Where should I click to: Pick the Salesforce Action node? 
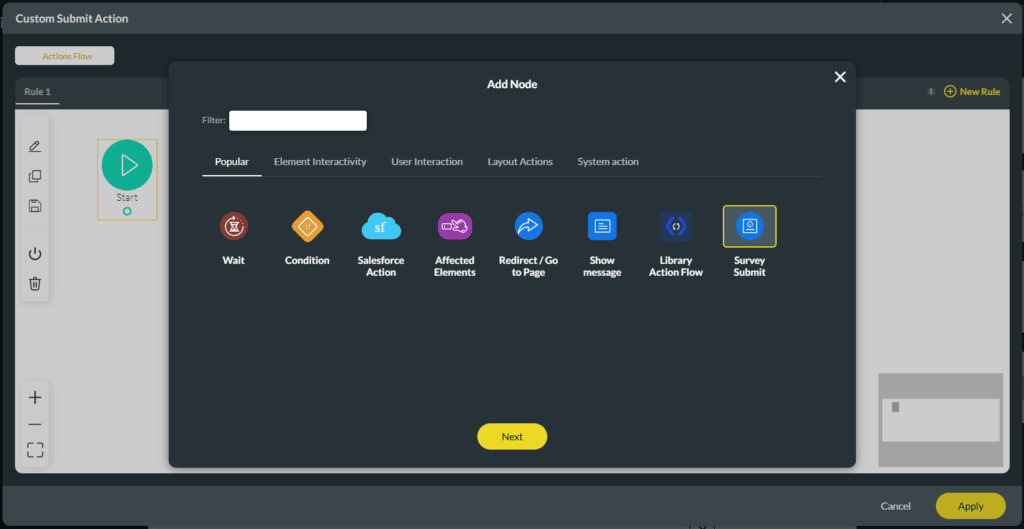point(381,227)
